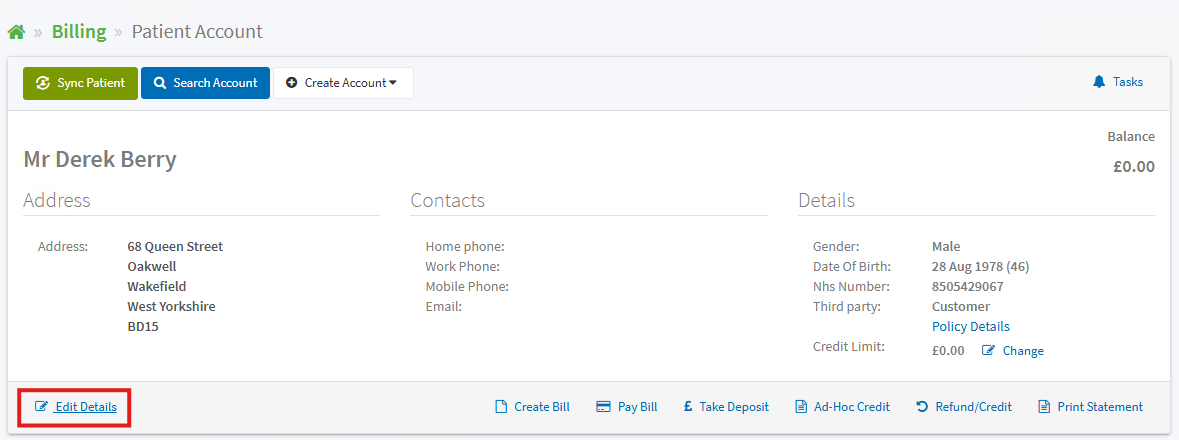Open the Tasks link
The width and height of the screenshot is (1179, 440).
(1118, 81)
